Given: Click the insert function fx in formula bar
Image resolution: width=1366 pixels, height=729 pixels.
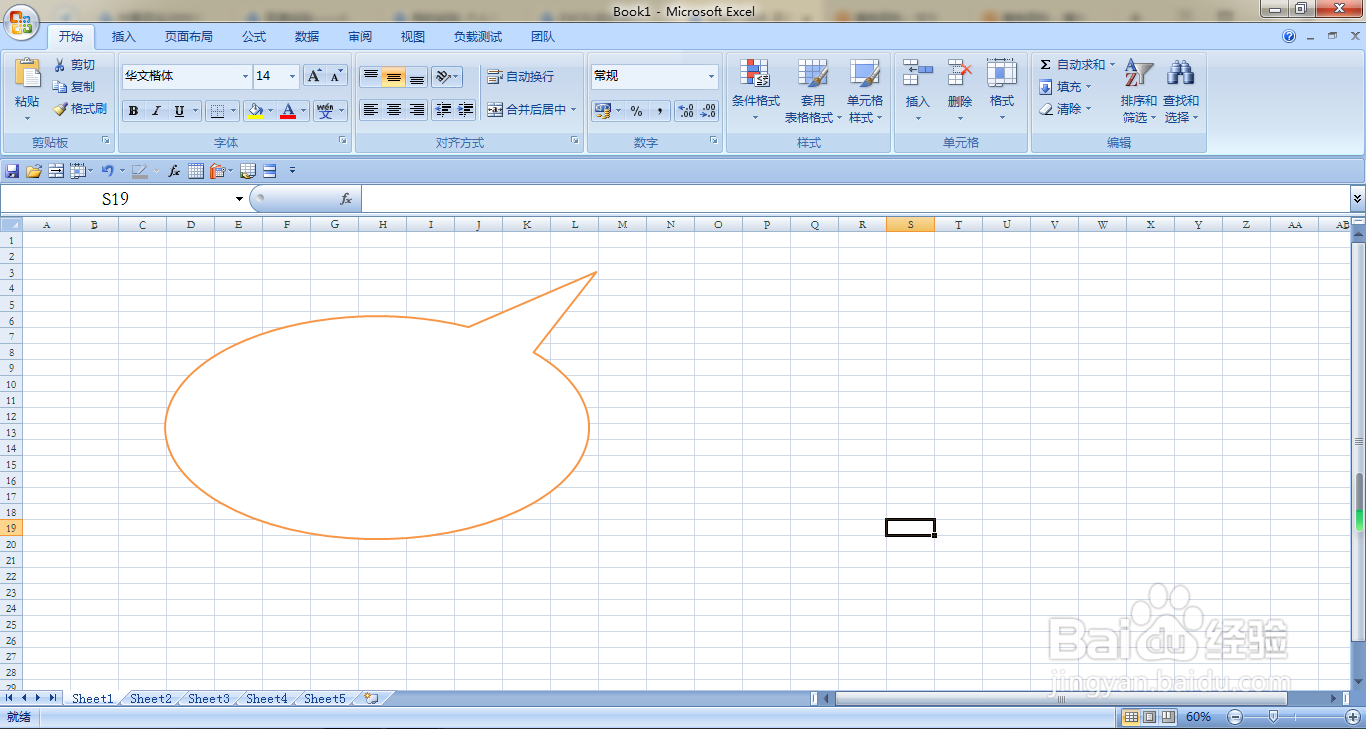Looking at the screenshot, I should [x=346, y=199].
